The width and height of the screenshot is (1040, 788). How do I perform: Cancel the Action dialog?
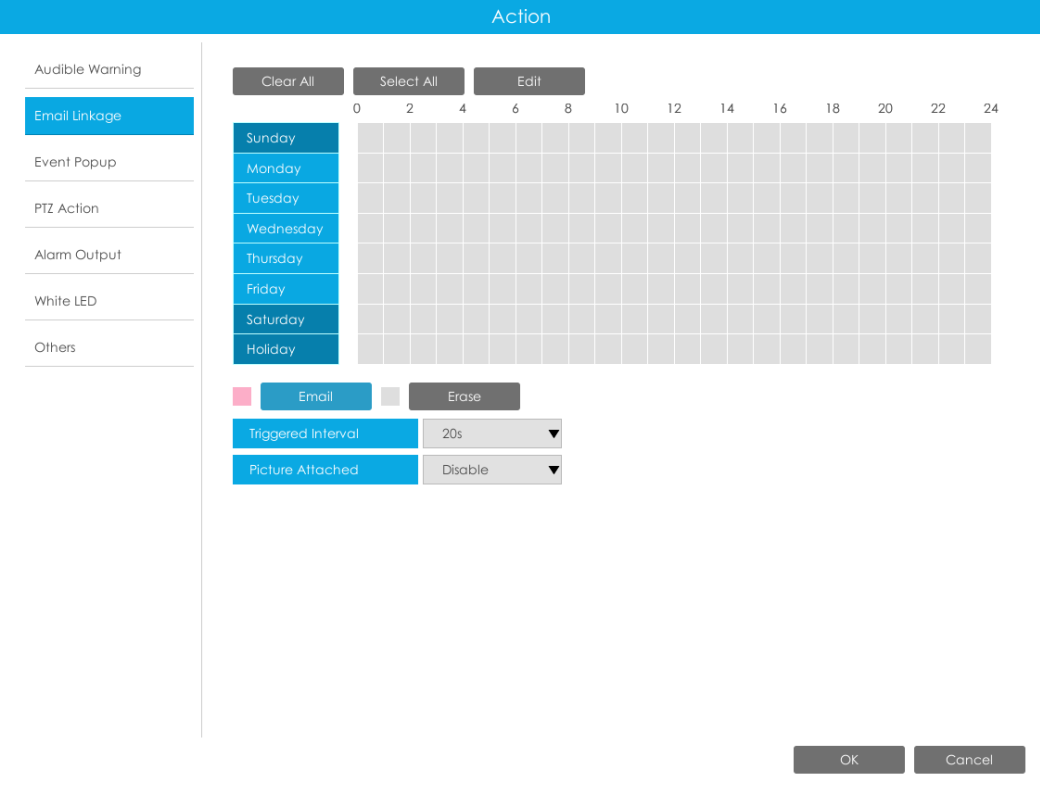970,760
